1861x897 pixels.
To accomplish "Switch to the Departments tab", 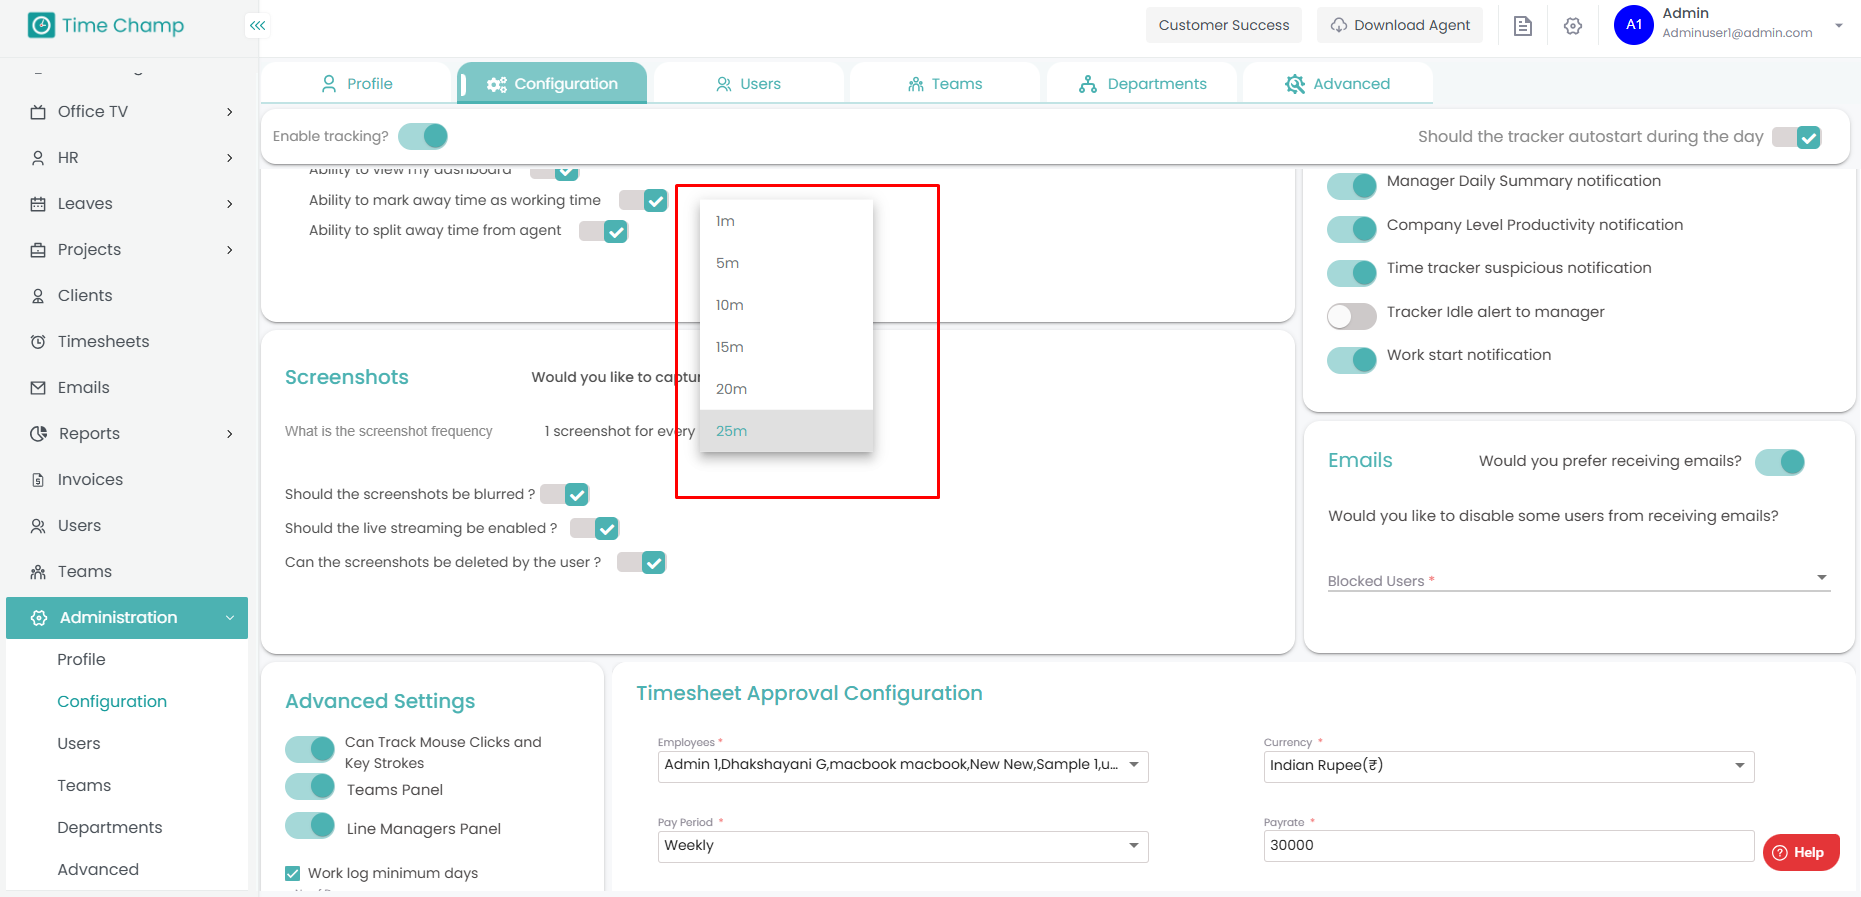I will pos(1142,83).
